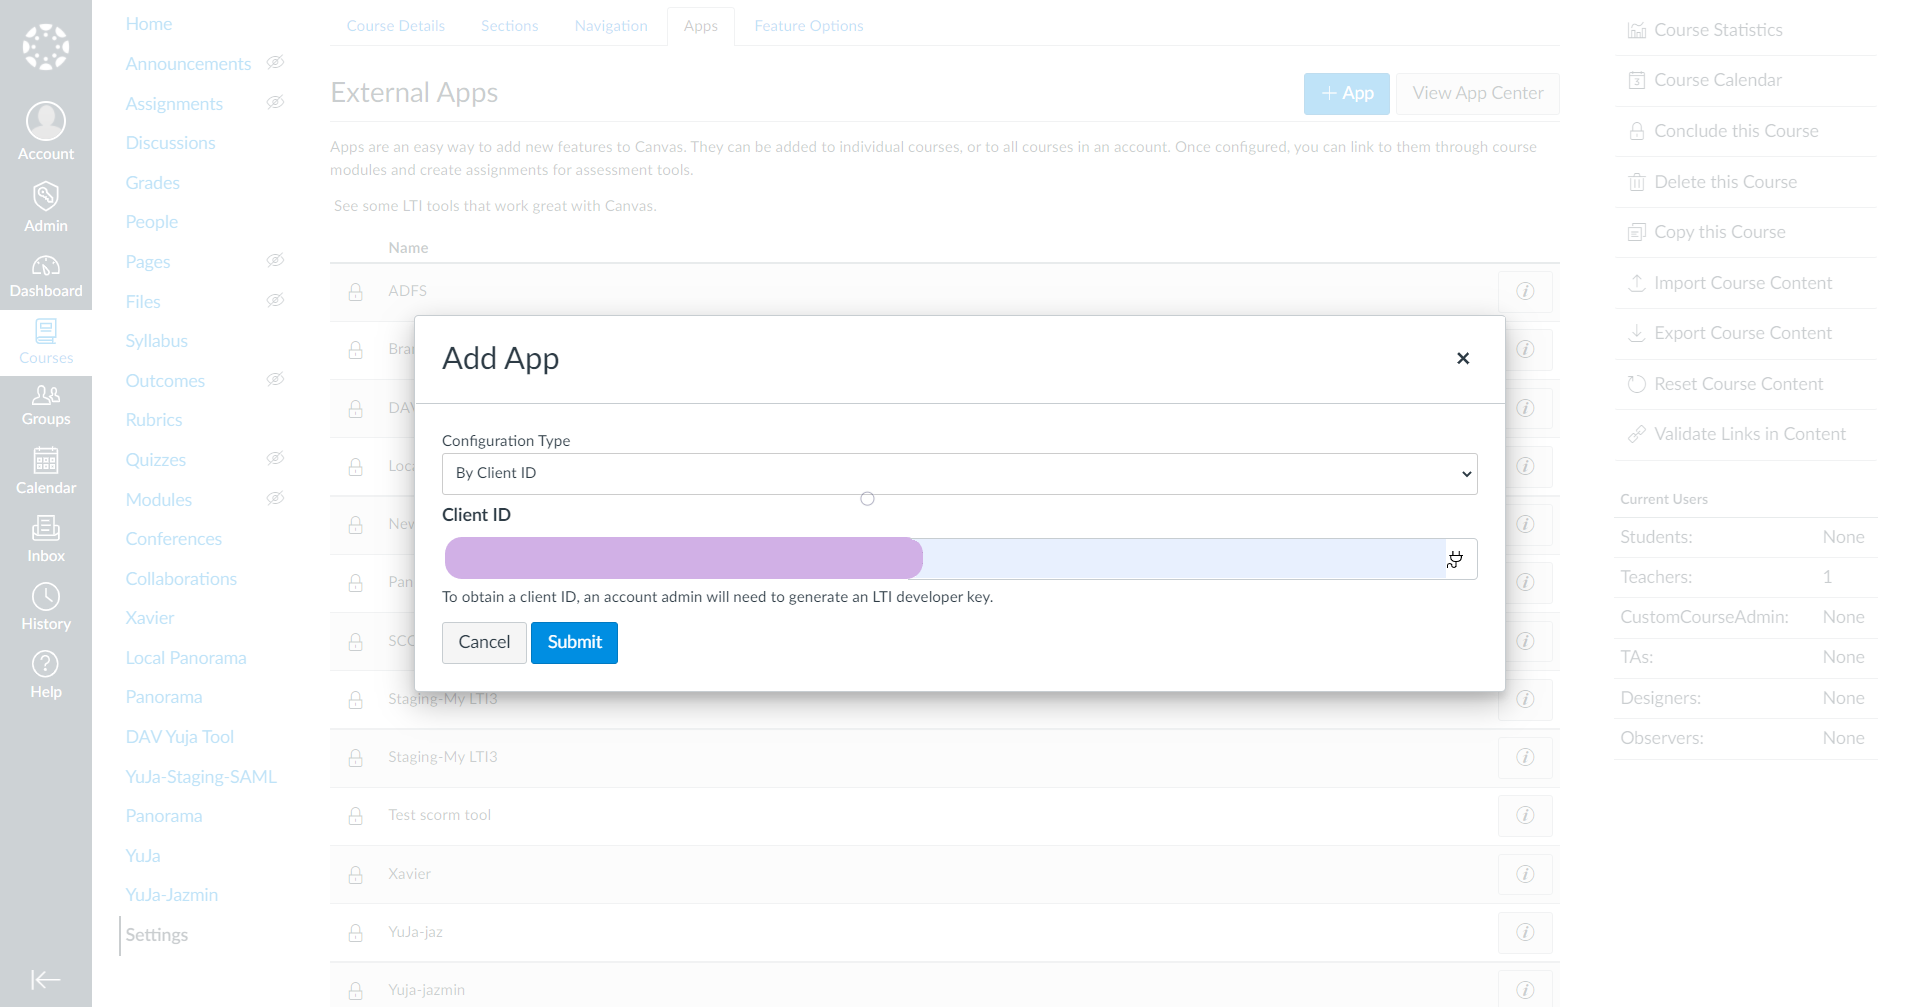Click info icon for Test scorm tool
Image resolution: width=1920 pixels, height=1007 pixels.
click(1525, 815)
